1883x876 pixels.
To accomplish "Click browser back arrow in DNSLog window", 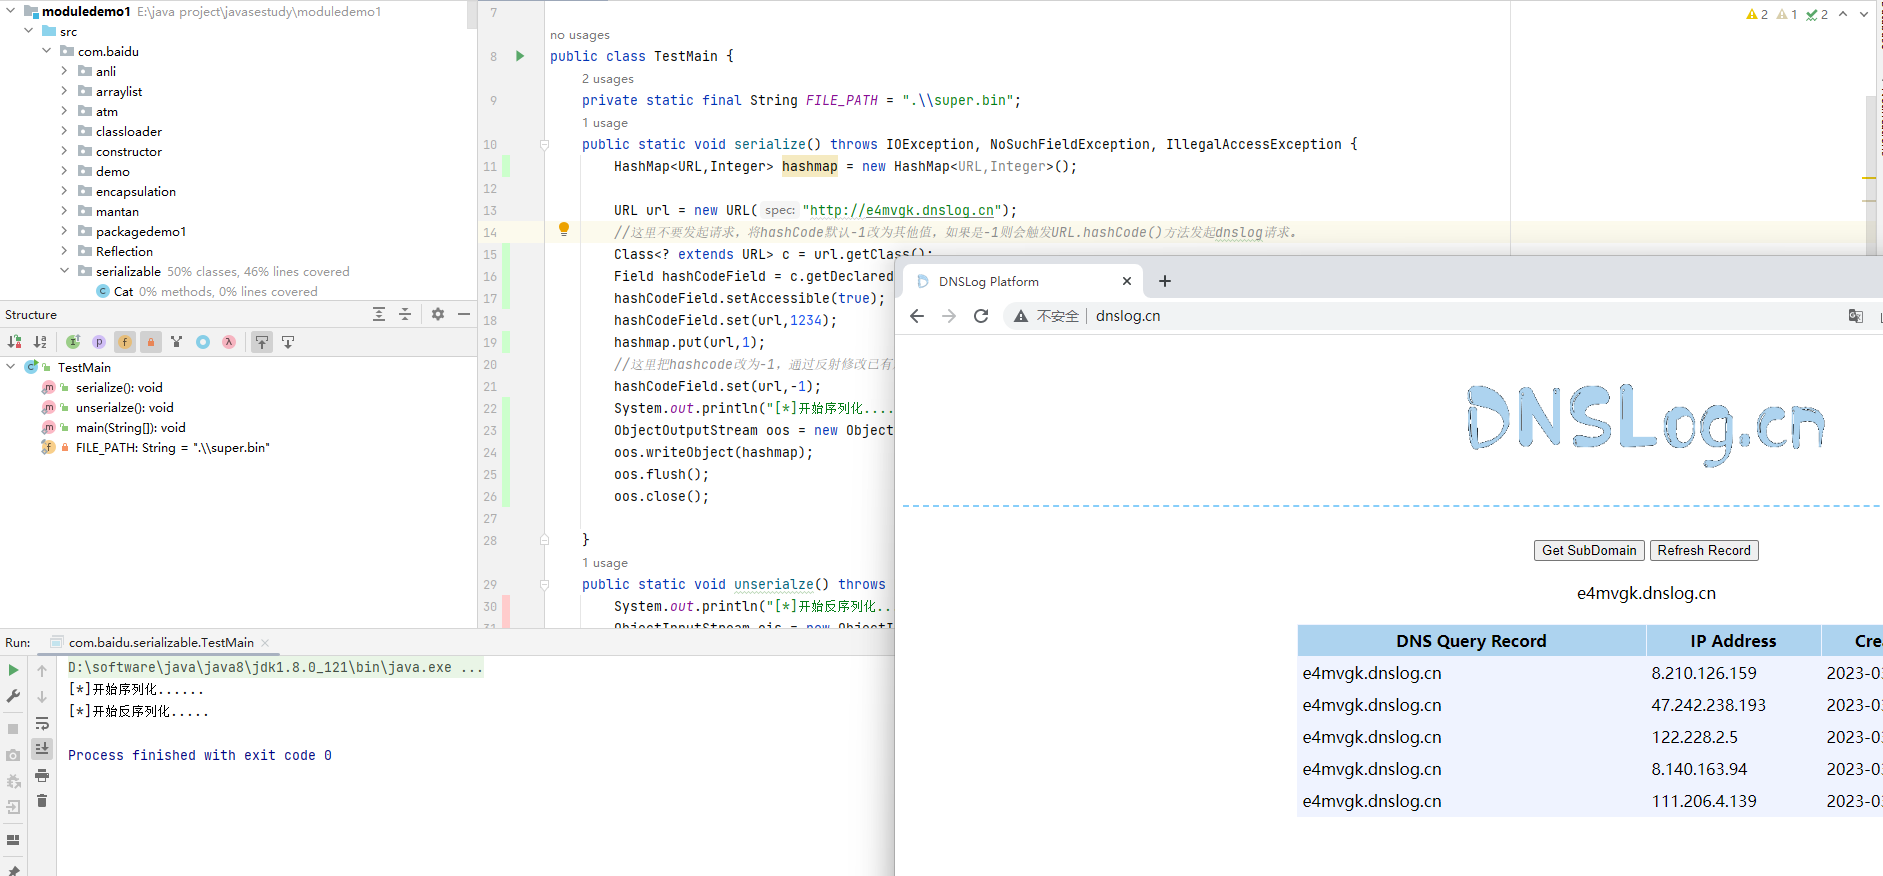I will (917, 316).
